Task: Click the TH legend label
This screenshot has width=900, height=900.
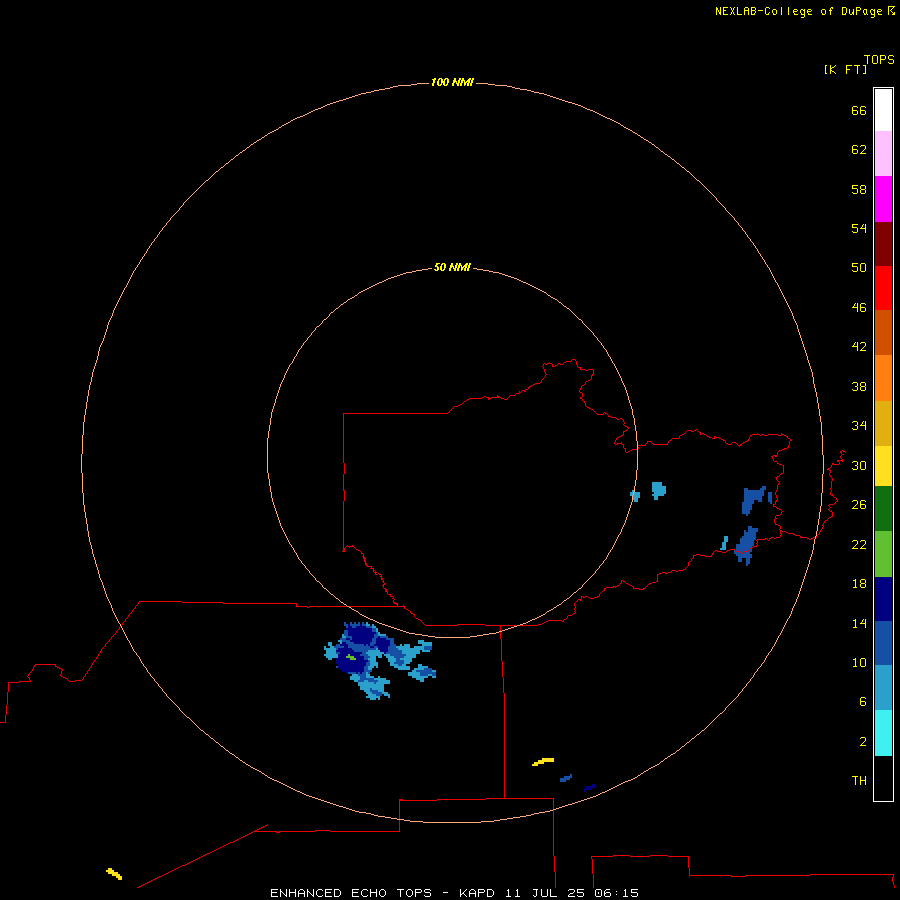Action: [859, 781]
